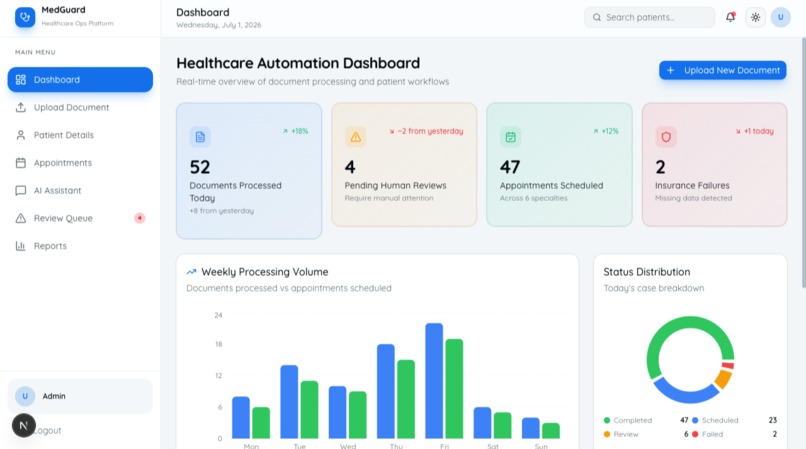This screenshot has height=449, width=806.
Task: Click the calendar-check icon on Appointments Scheduled card
Action: 510,137
